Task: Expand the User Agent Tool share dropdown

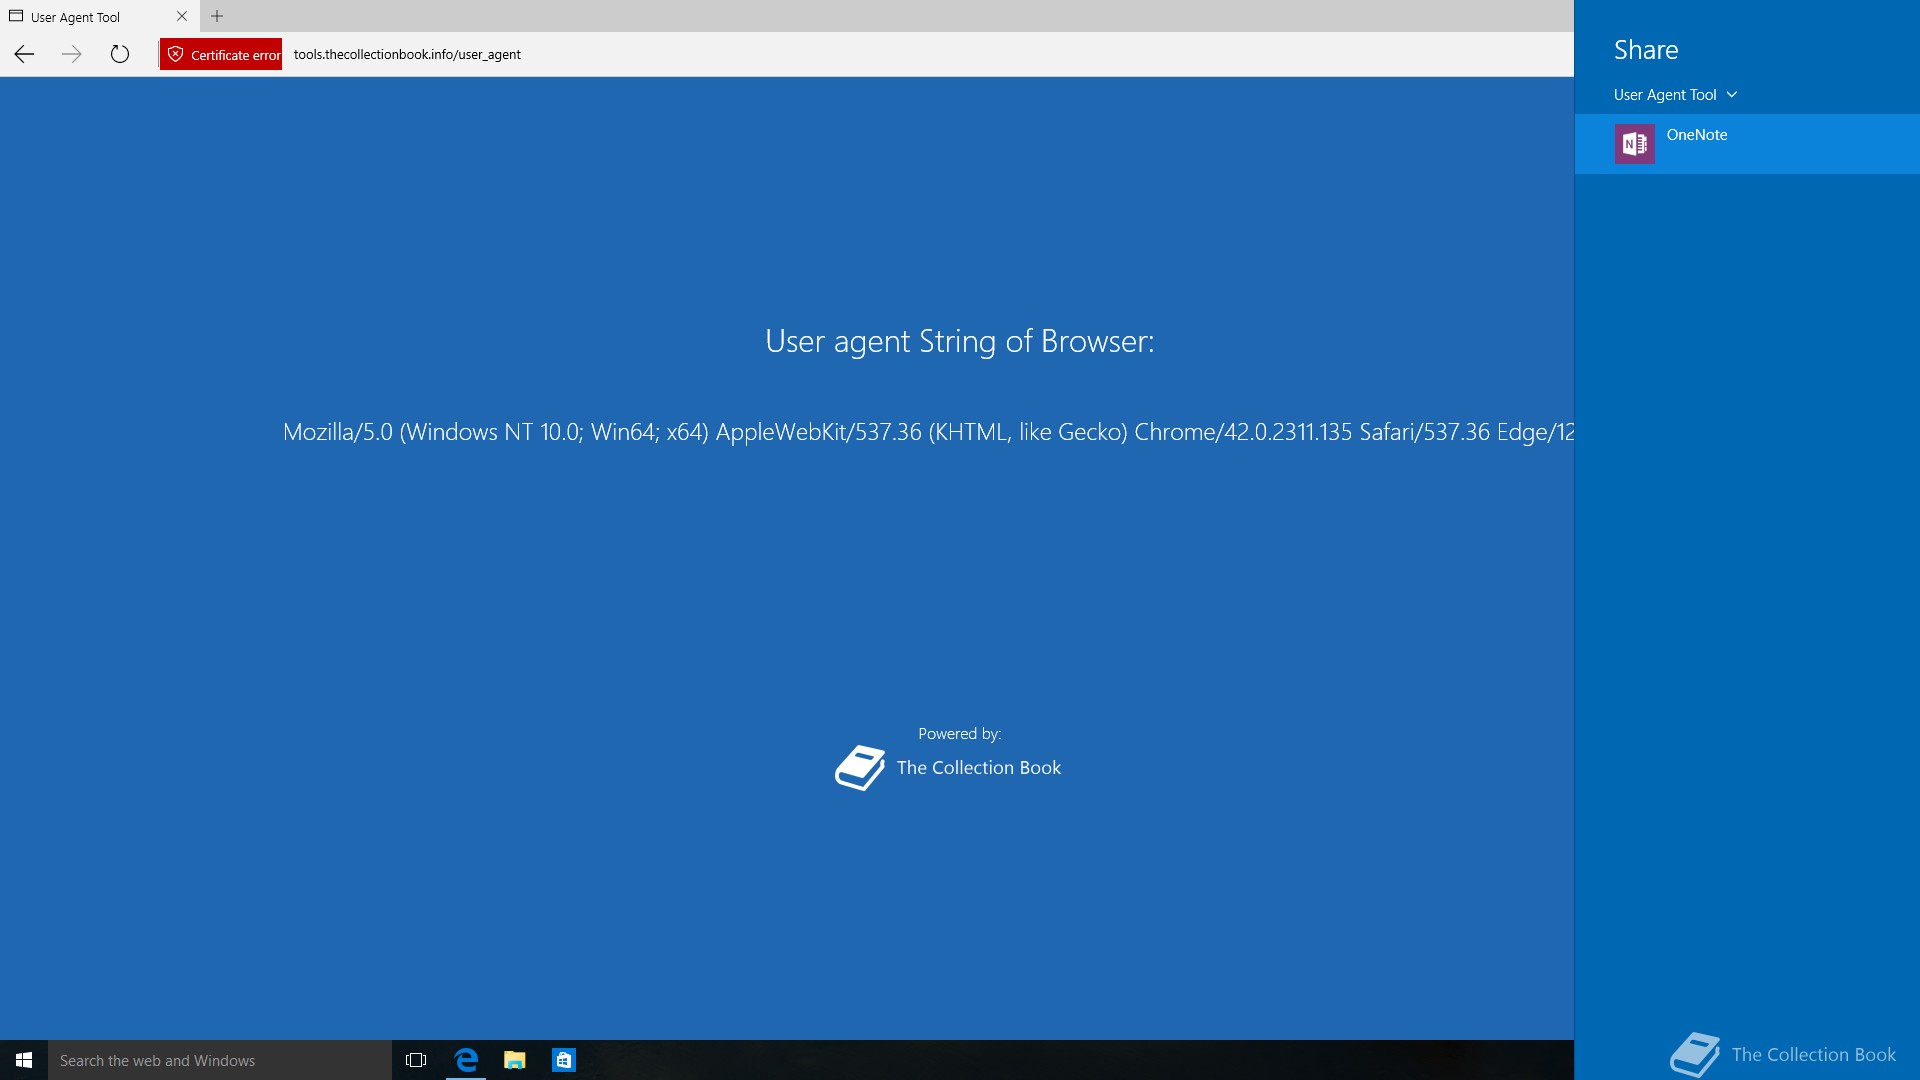Action: (x=1675, y=94)
